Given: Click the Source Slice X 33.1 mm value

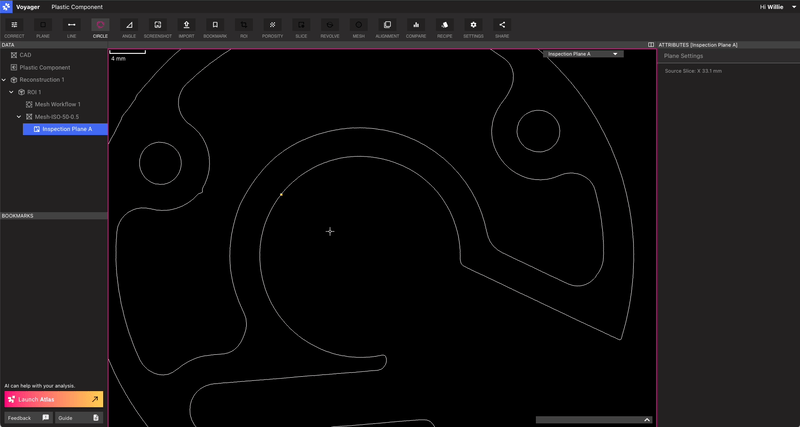Looking at the screenshot, I should (x=693, y=71).
